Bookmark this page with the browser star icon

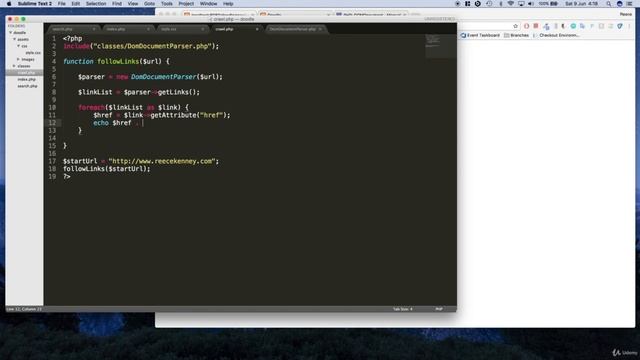point(516,26)
